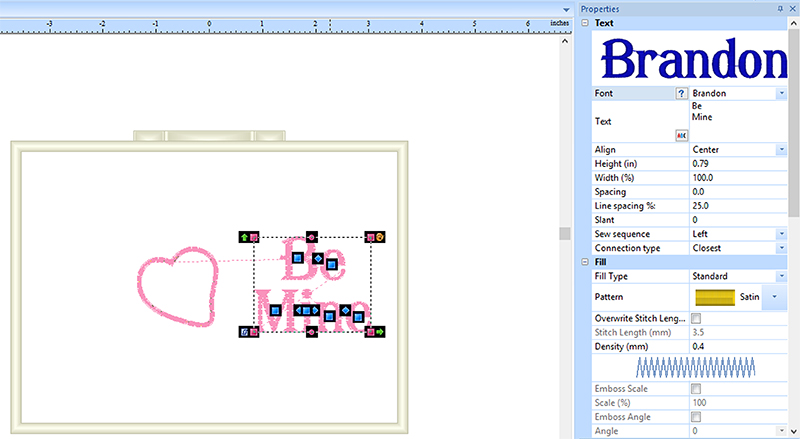Viewport: 800px width, 439px height.
Task: Click the rotate handle at the text's top-right corner
Action: (x=380, y=237)
